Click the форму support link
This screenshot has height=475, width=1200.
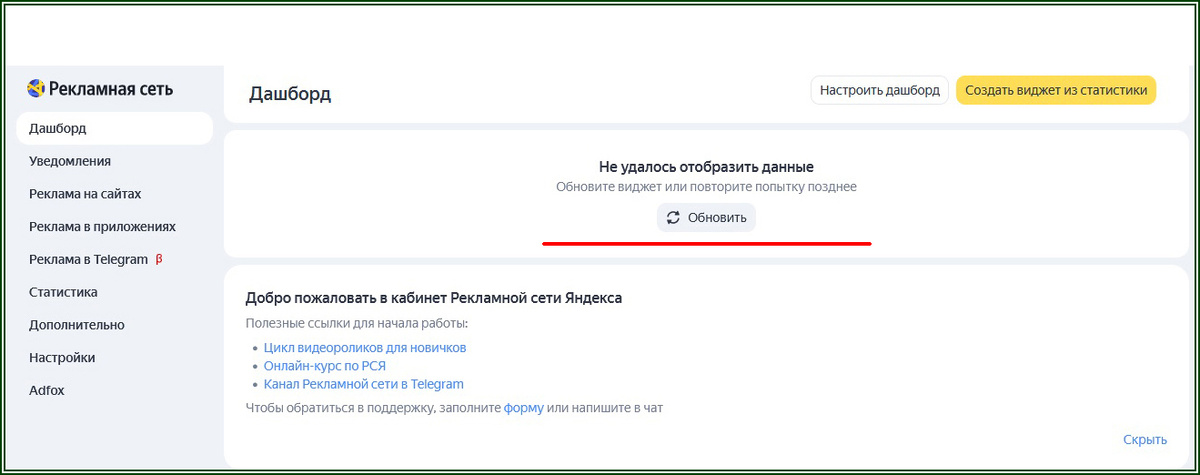click(x=524, y=408)
